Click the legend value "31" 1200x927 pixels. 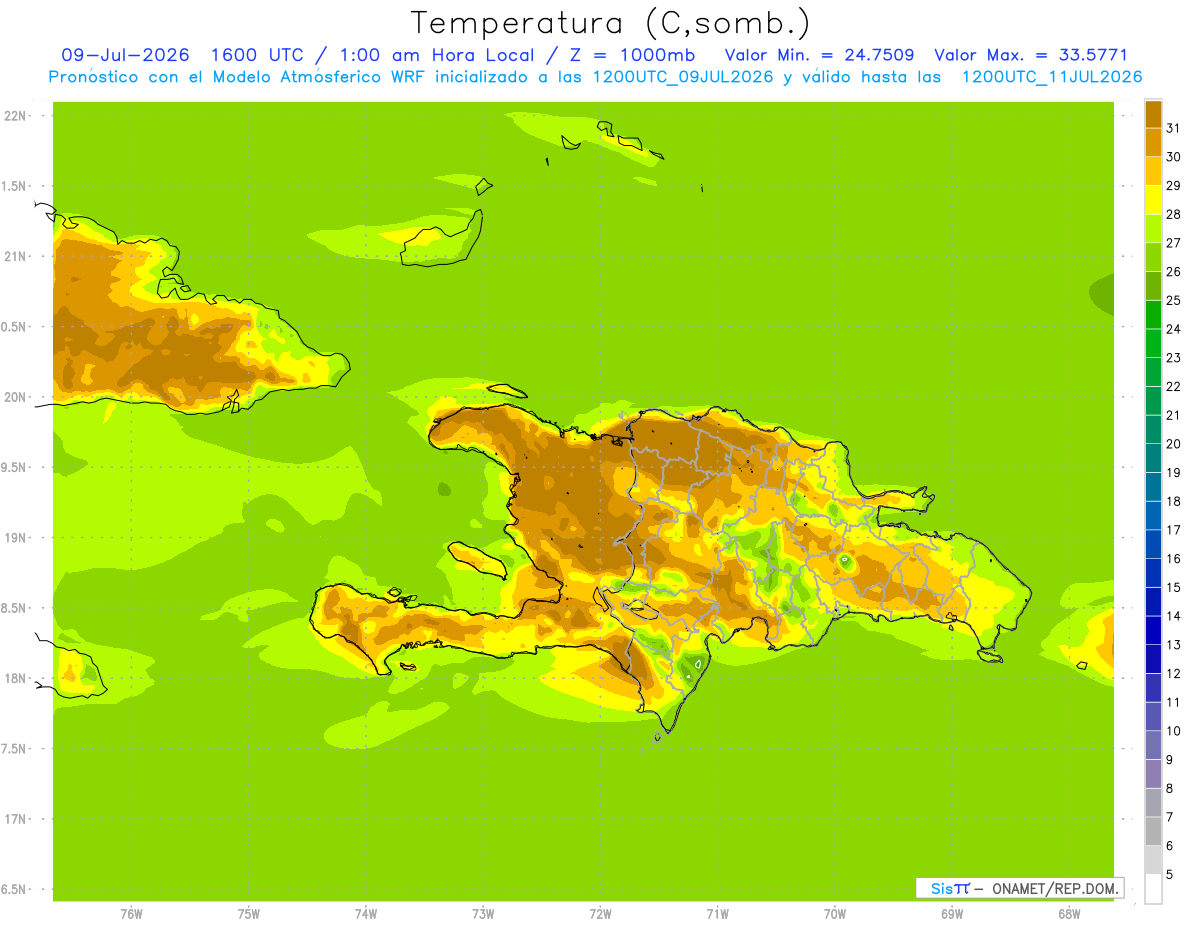1173,128
